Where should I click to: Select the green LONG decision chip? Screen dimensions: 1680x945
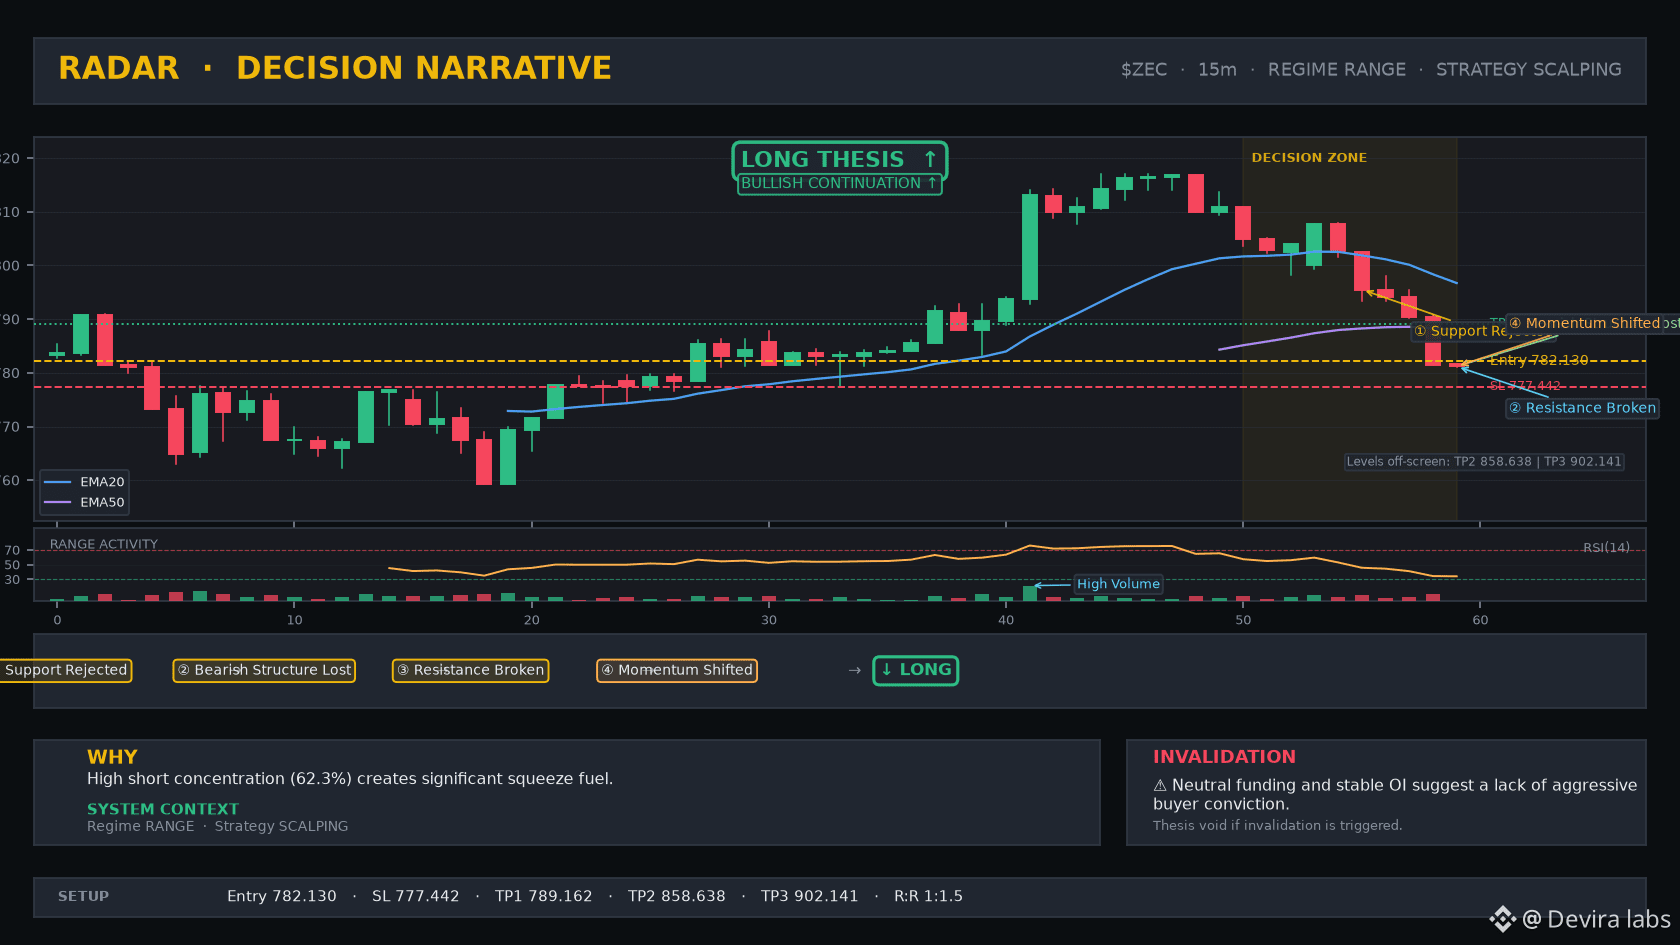click(915, 670)
